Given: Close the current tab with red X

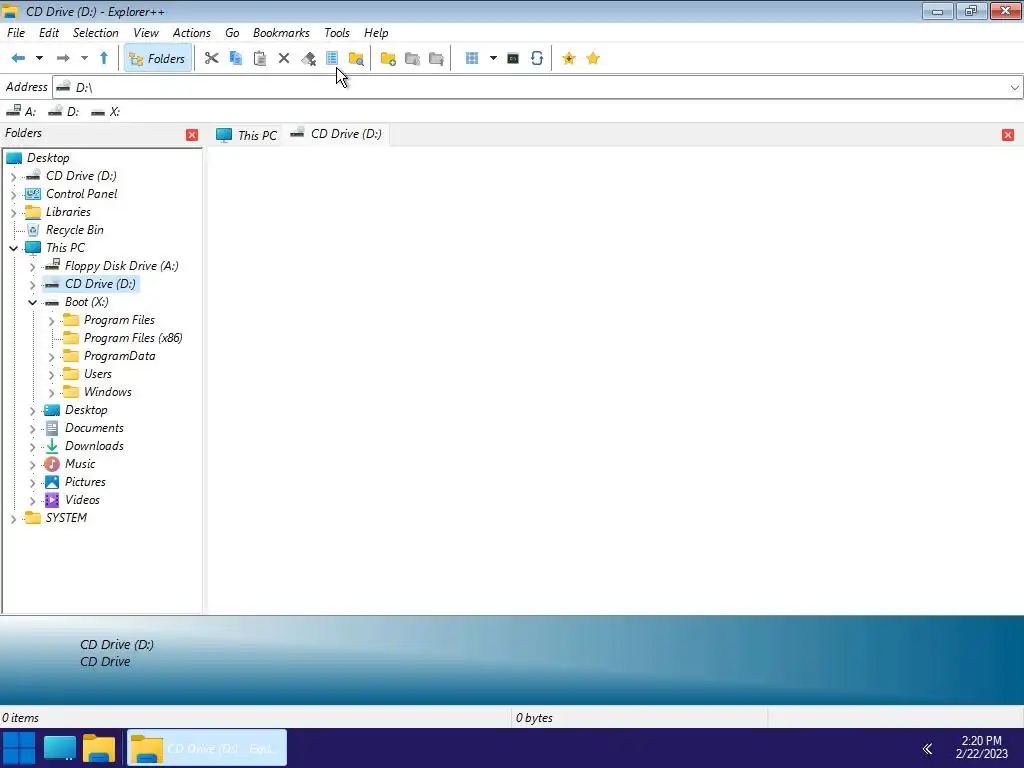Looking at the screenshot, I should (x=1008, y=135).
